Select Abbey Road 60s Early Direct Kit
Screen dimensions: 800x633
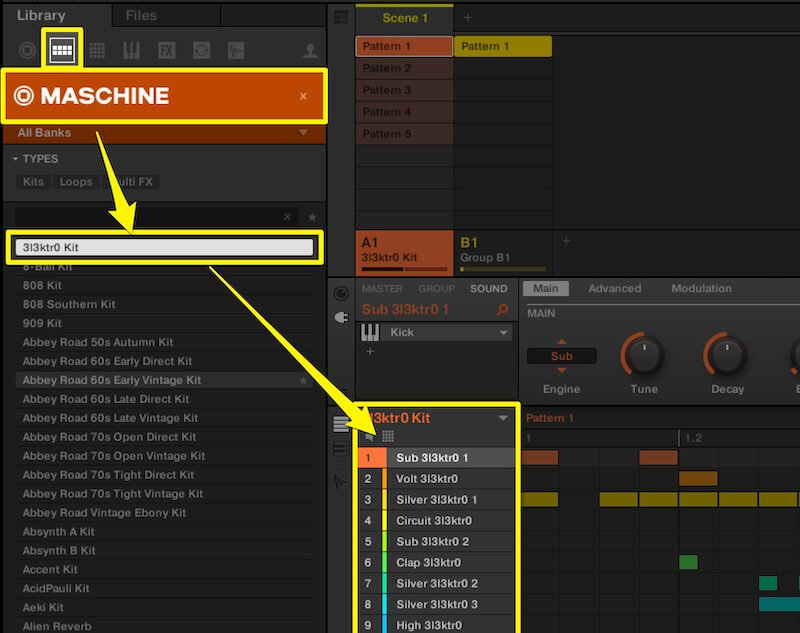tap(164, 361)
